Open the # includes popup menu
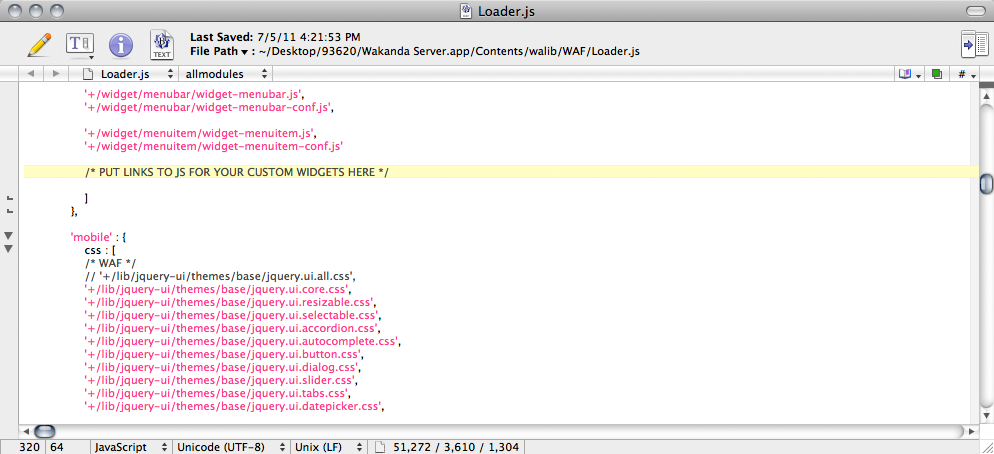This screenshot has height=454, width=994. point(965,74)
